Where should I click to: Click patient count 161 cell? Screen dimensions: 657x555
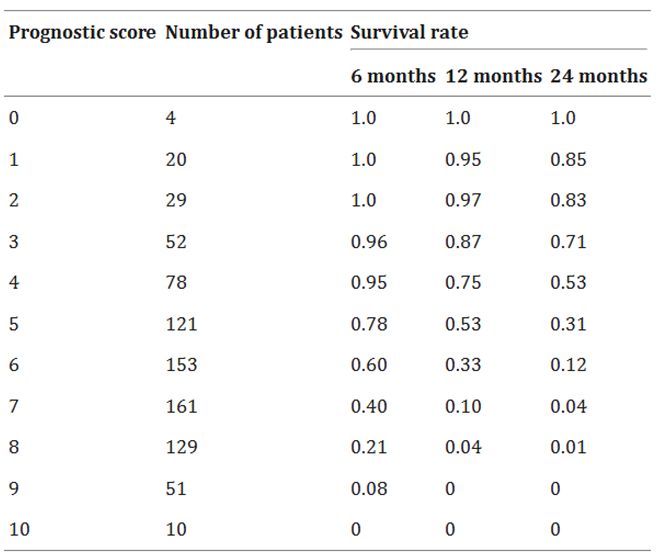click(x=181, y=406)
